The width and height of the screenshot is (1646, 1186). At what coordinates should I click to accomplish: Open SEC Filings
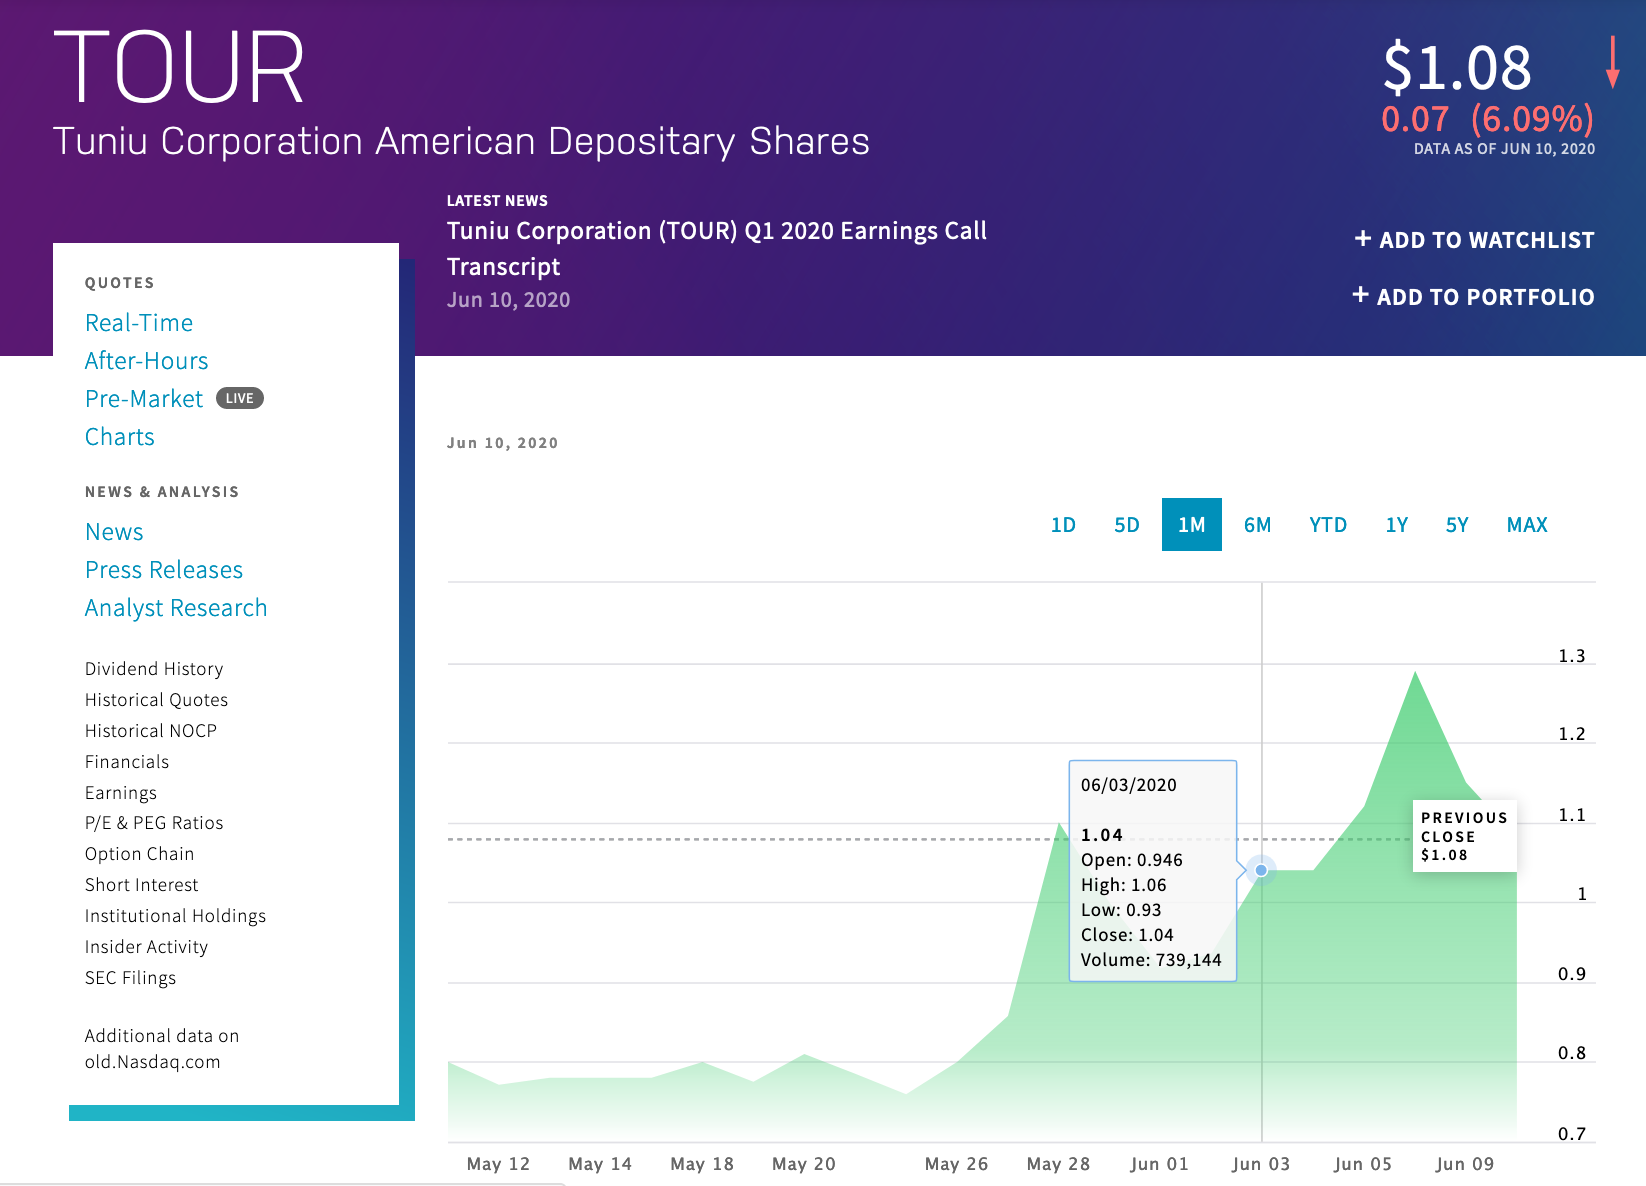(x=130, y=978)
